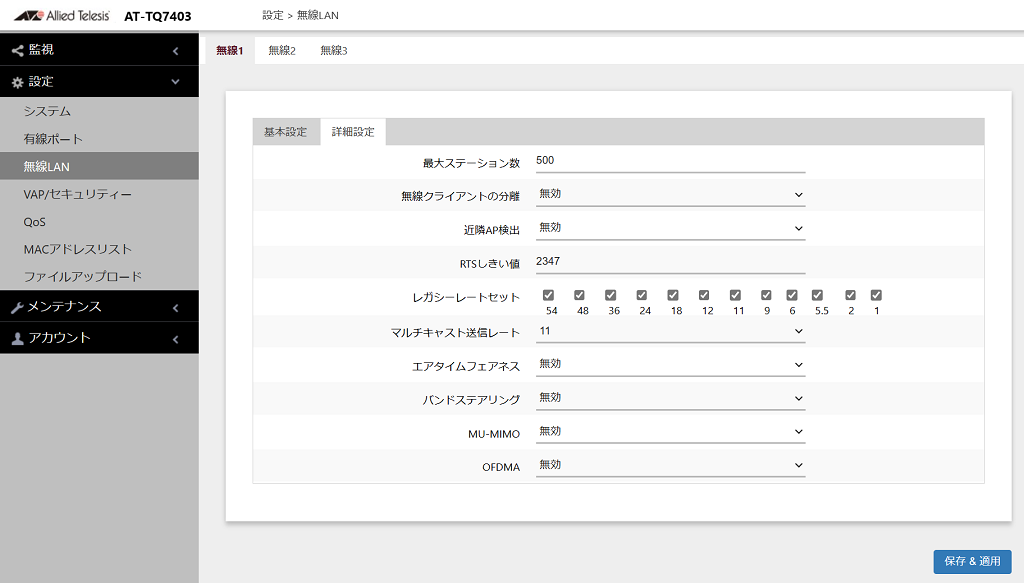Click the レガシーレートセット label
Image resolution: width=1024 pixels, height=583 pixels.
click(466, 298)
